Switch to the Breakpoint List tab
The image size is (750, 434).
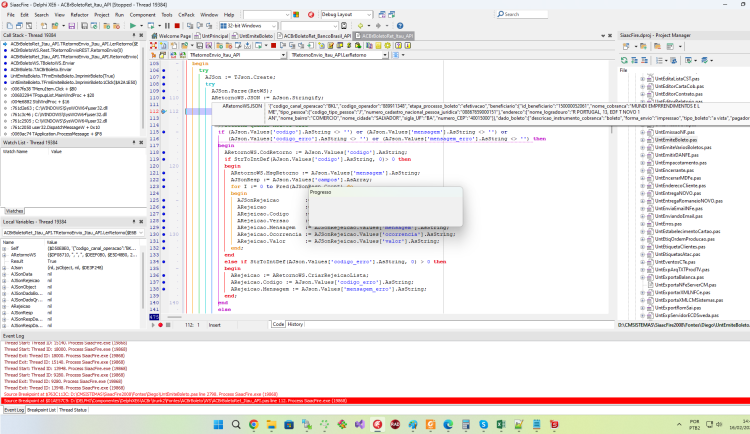[x=41, y=410]
